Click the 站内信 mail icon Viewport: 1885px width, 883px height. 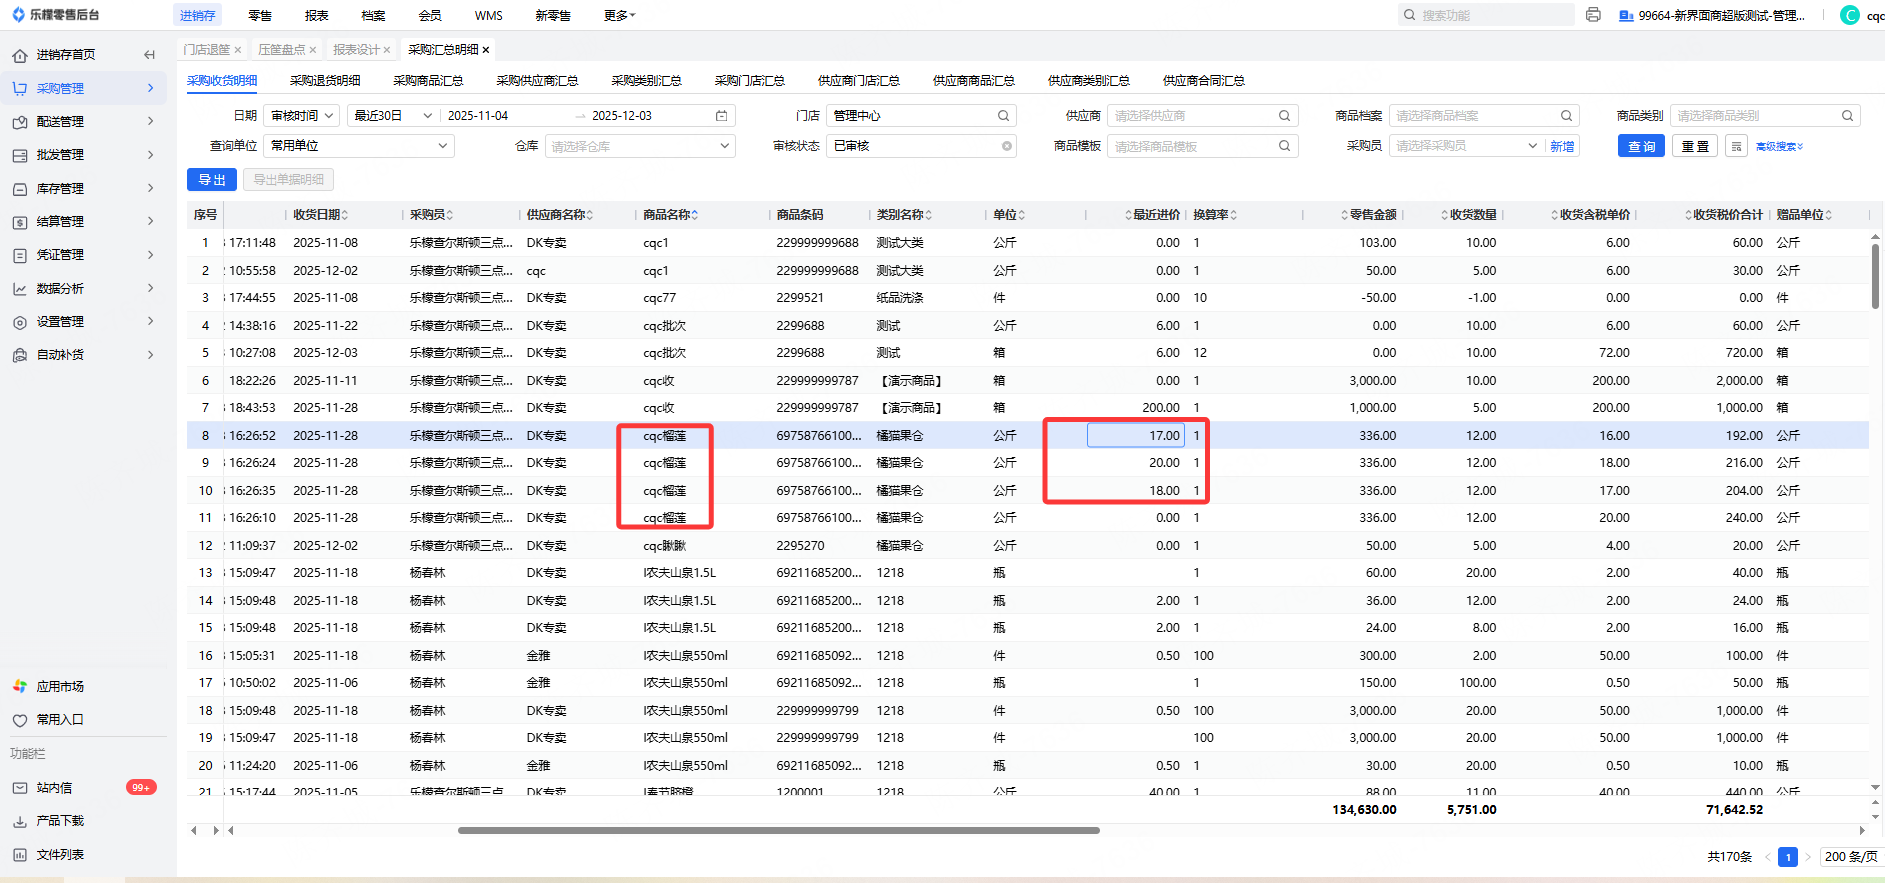tap(20, 788)
